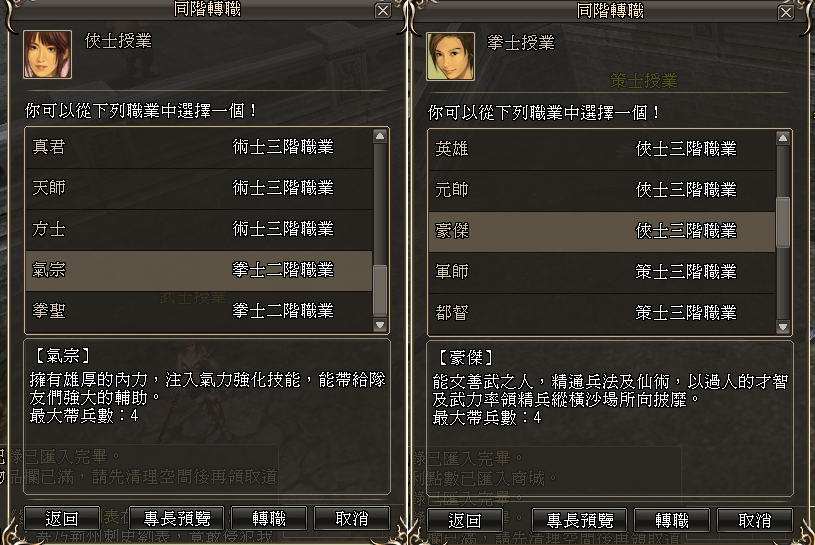The image size is (815, 545).
Task: Select 拳聖 in the left list
Action: coord(198,311)
